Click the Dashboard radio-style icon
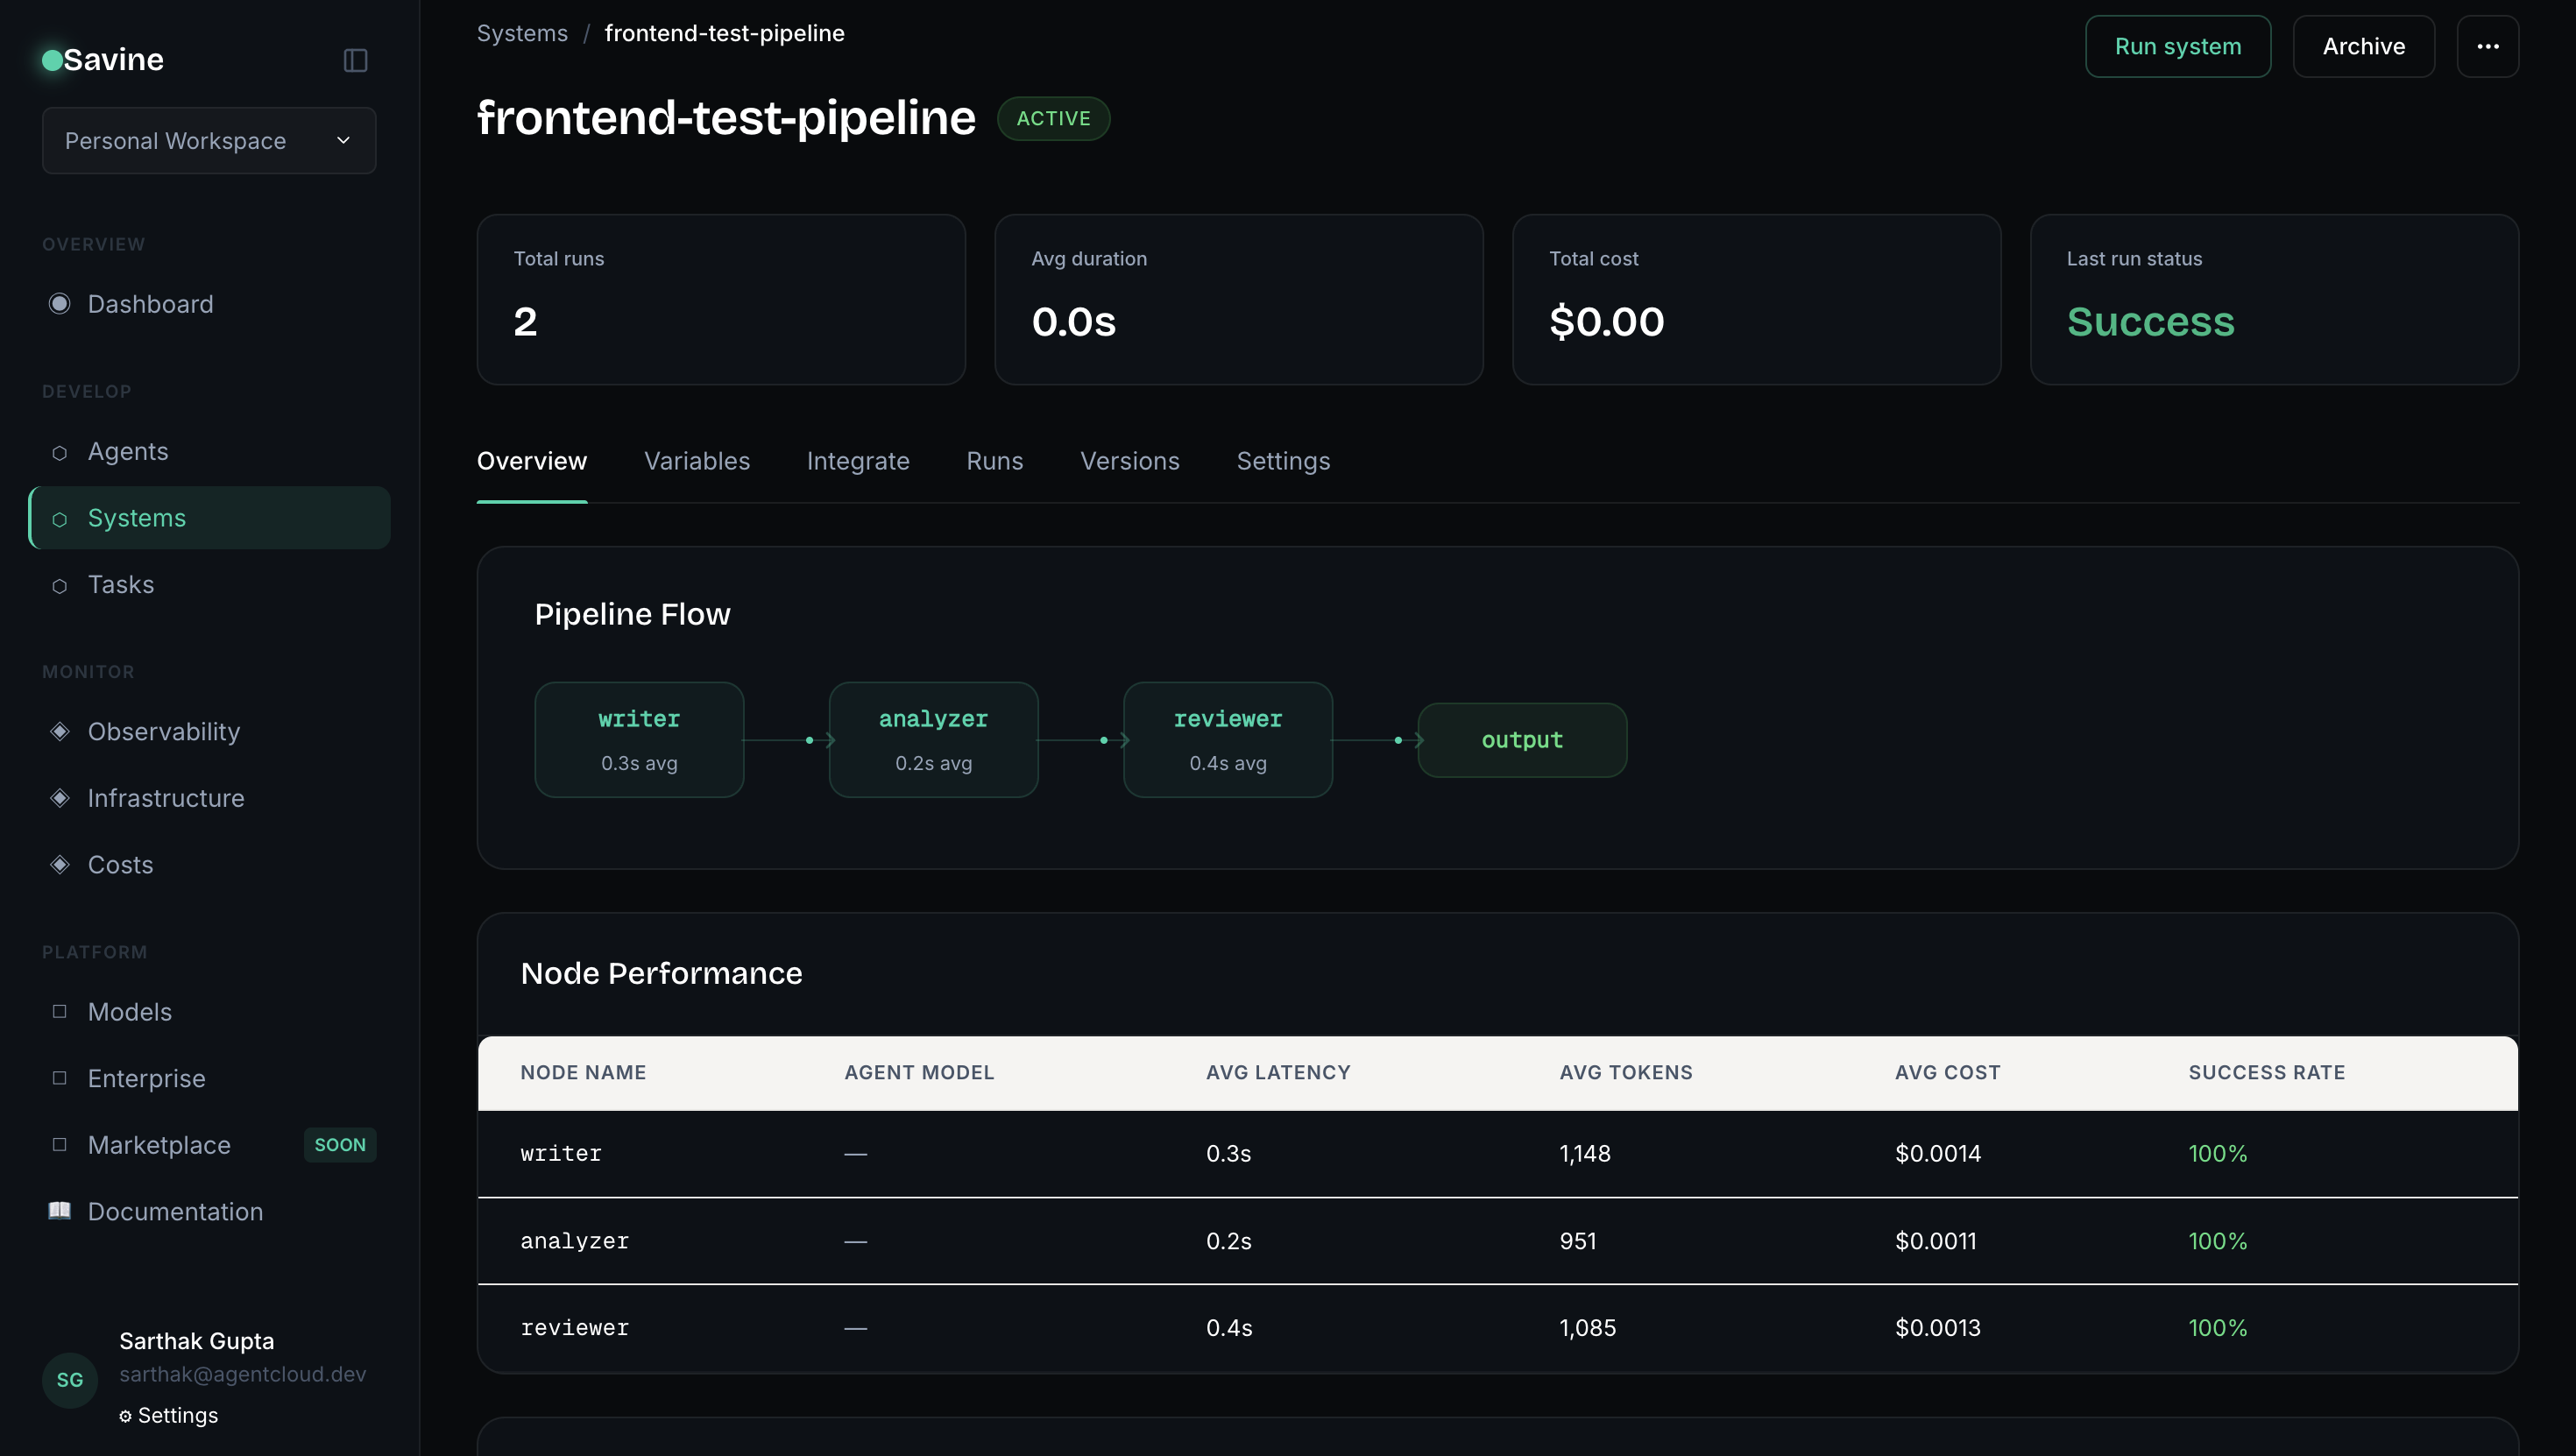This screenshot has height=1456, width=2576. pos(60,304)
